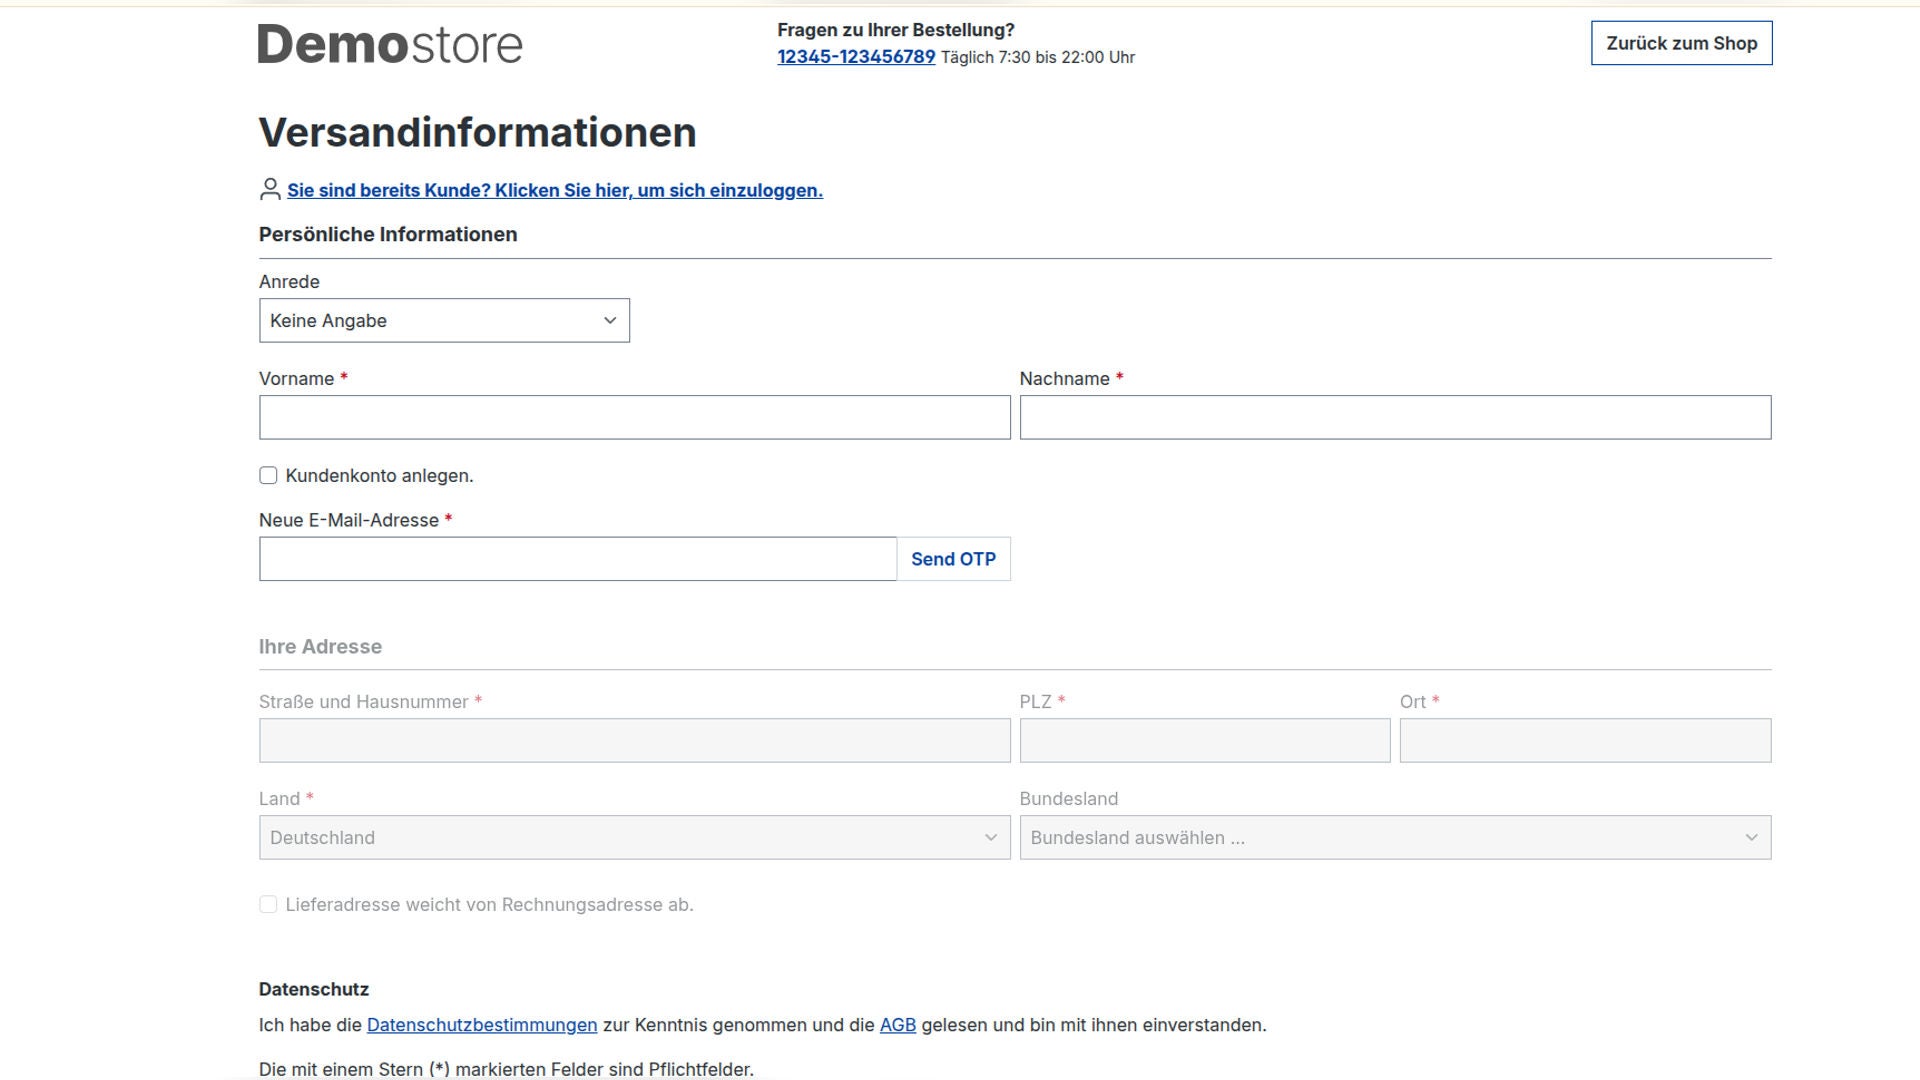
Task: Click the PLZ input field
Action: (1205, 741)
